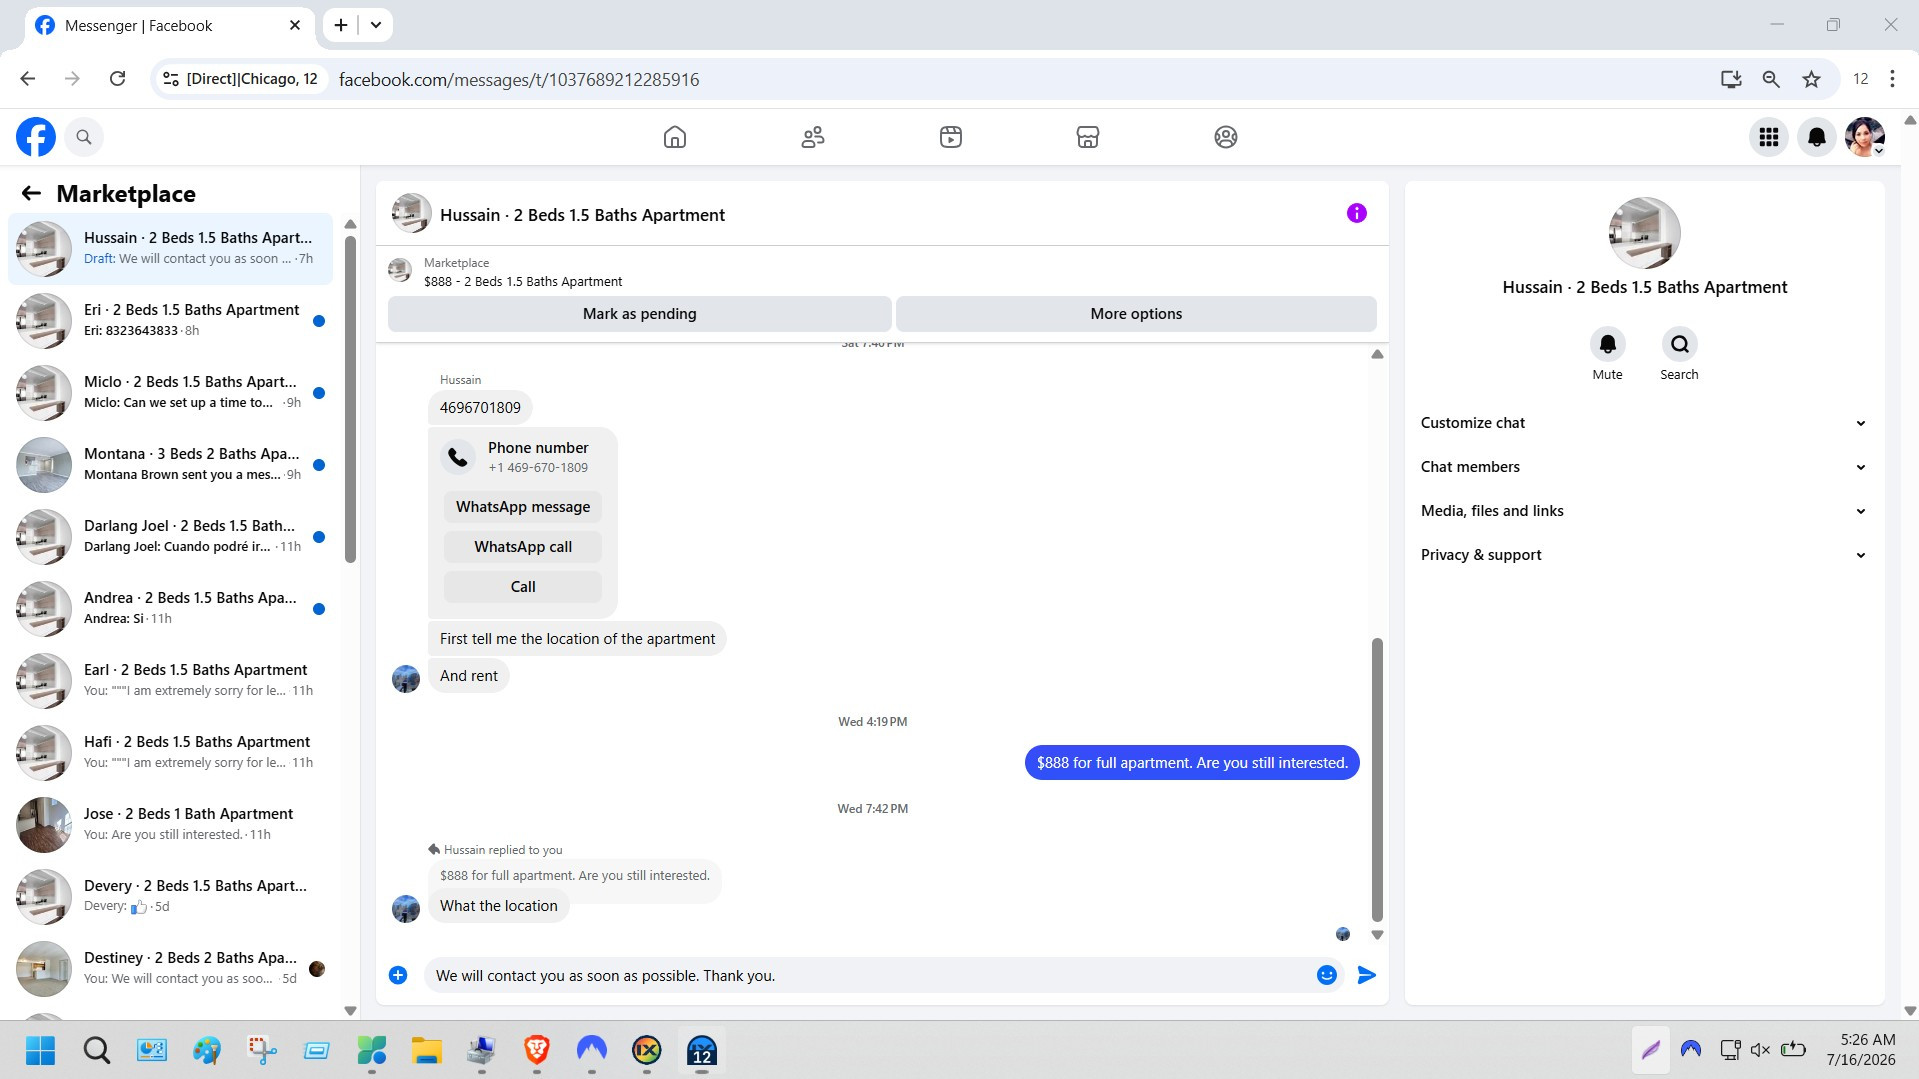The image size is (1919, 1079).
Task: Open Miclo's conversation in the list
Action: coord(171,392)
